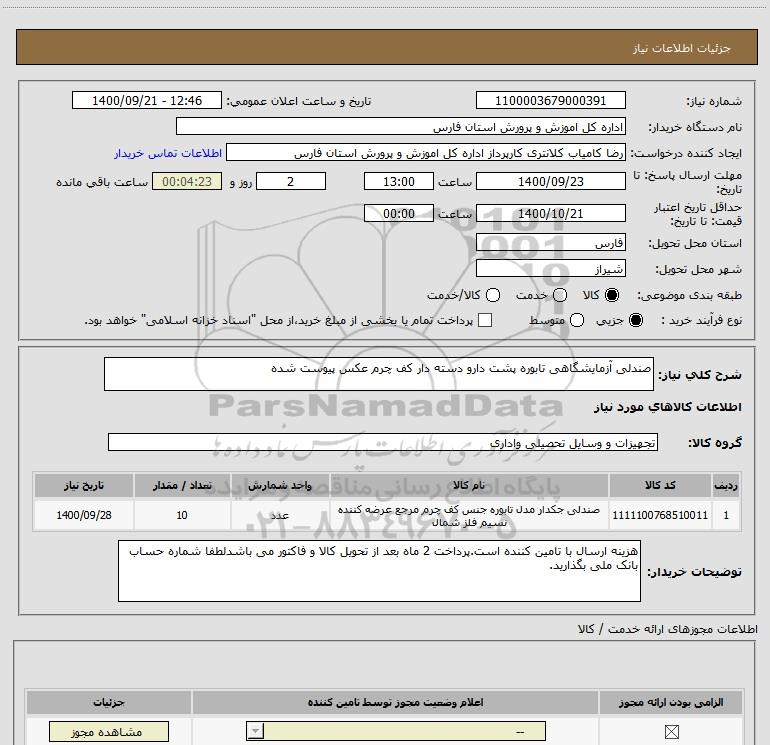The width and height of the screenshot is (770, 745).
Task: Click the need date cell 1400/09/28
Action: tap(84, 515)
